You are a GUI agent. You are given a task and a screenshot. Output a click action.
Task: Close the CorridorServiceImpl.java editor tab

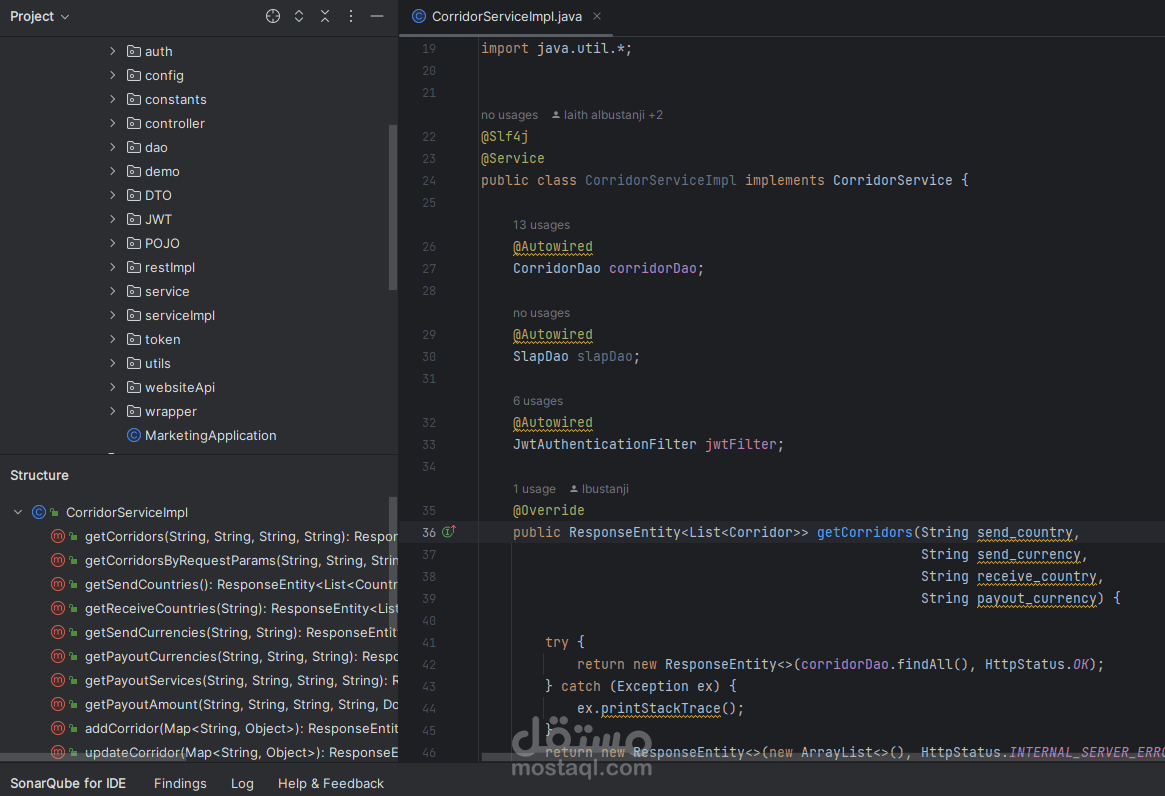[597, 16]
